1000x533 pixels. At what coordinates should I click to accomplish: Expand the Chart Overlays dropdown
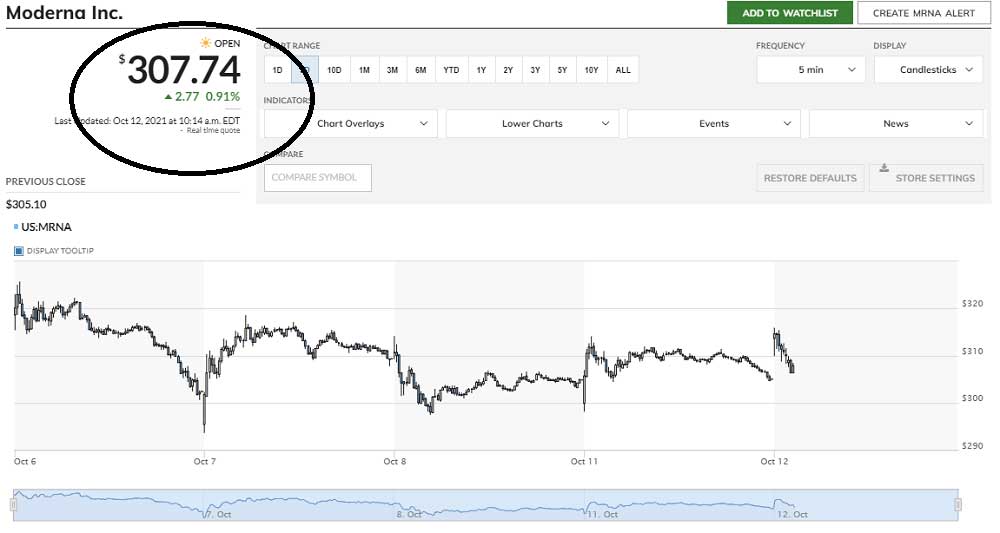[x=351, y=124]
